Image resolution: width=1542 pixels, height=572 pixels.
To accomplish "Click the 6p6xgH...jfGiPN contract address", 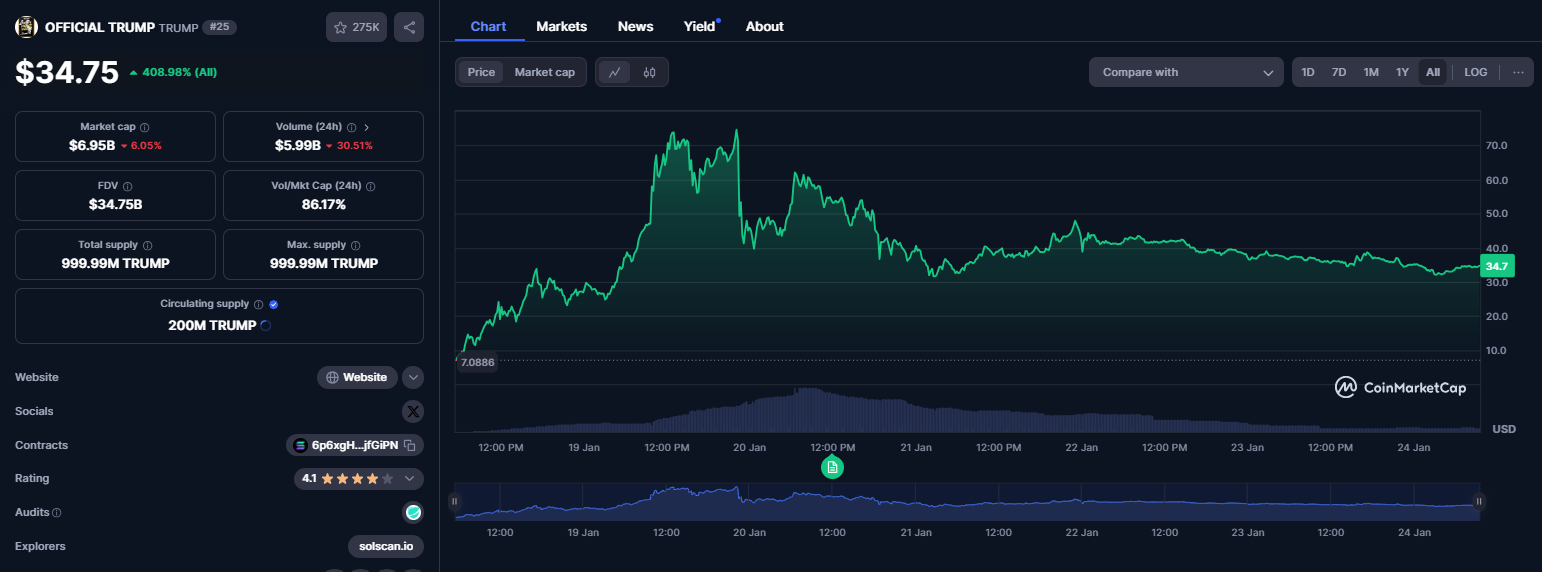I will click(355, 445).
